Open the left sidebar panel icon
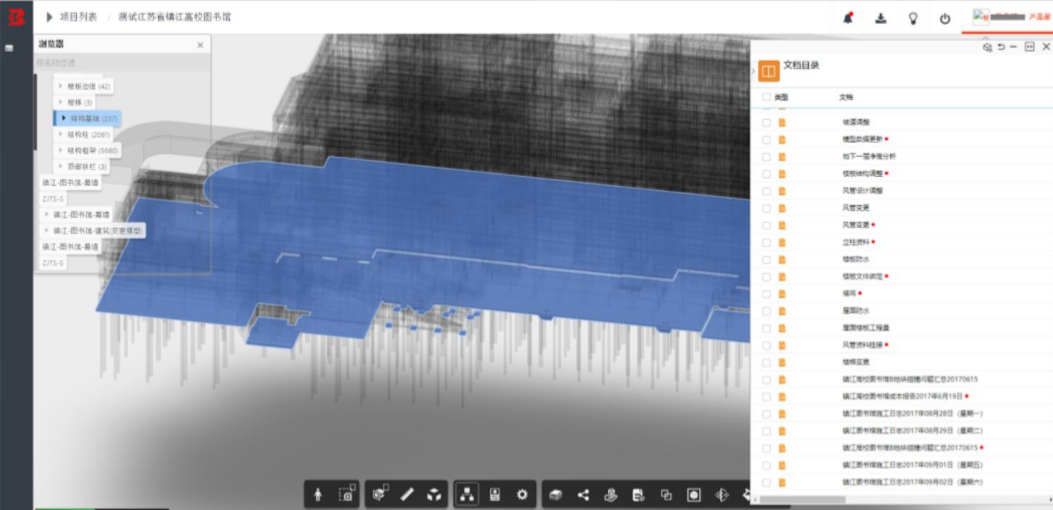 (9, 48)
